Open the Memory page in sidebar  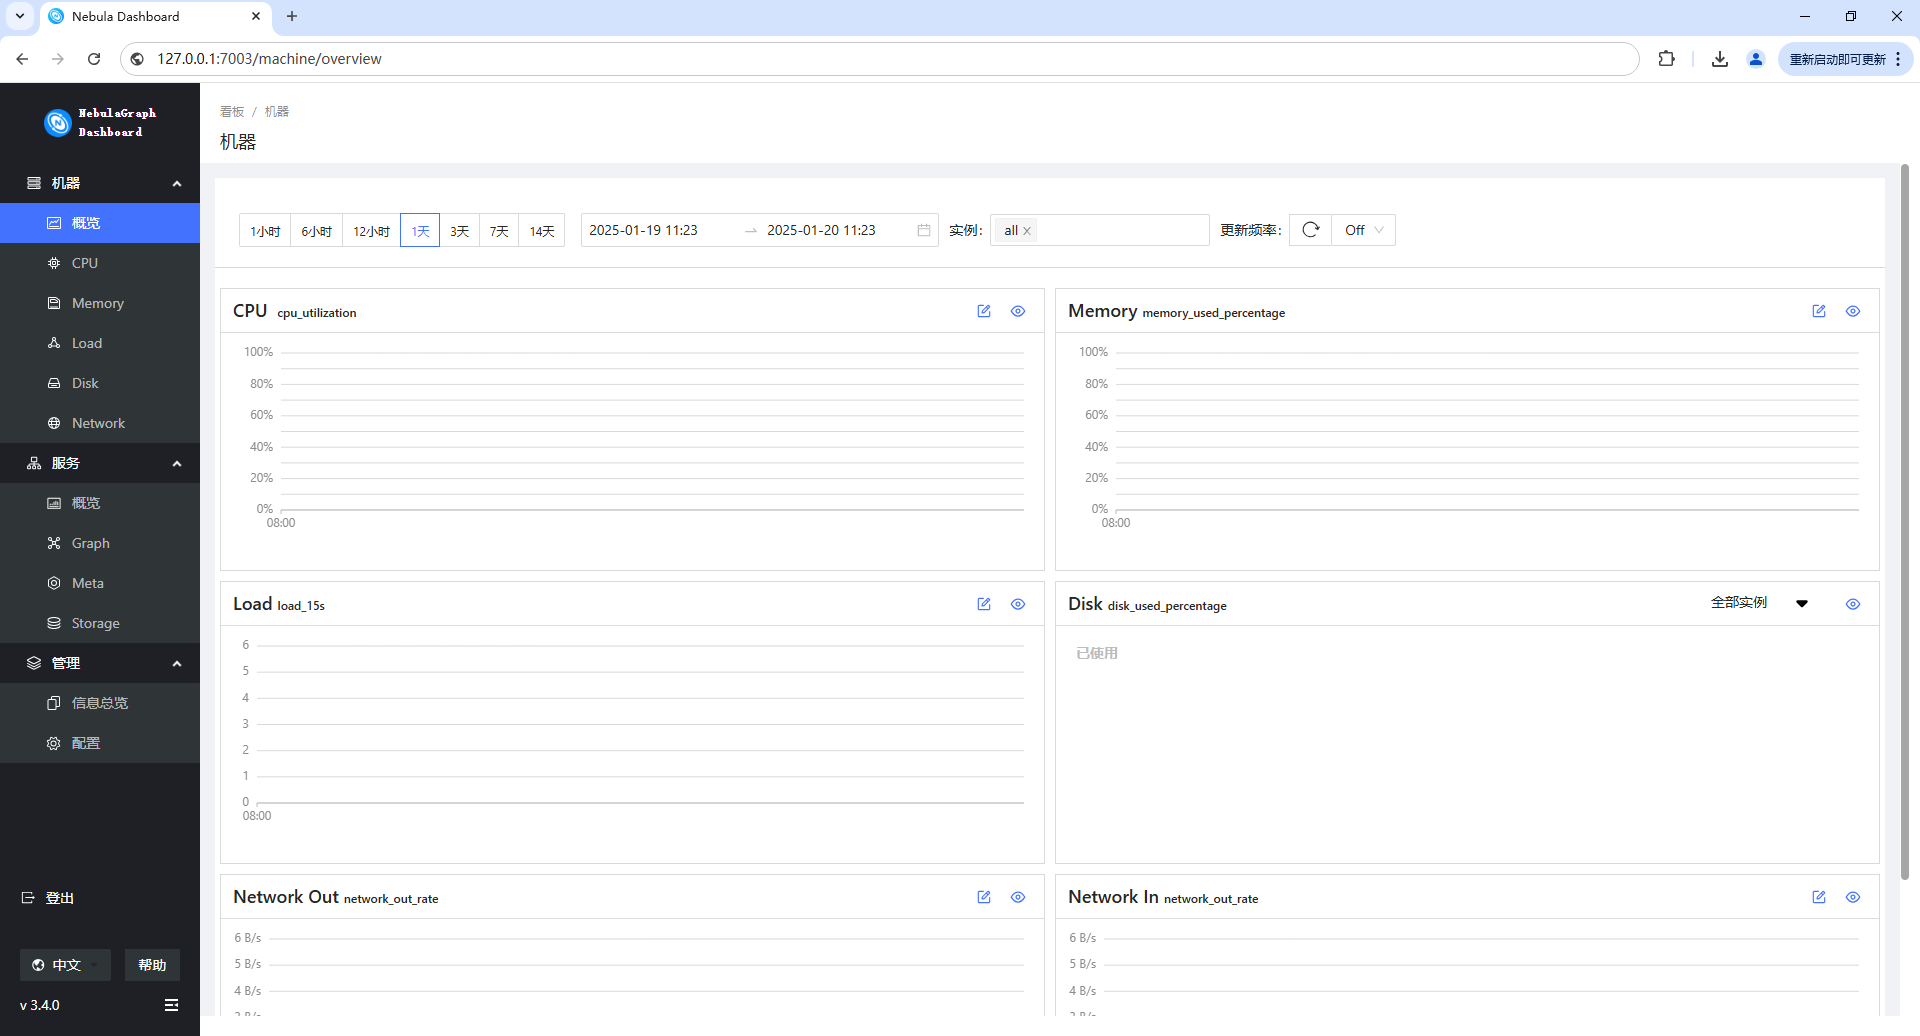click(x=100, y=303)
